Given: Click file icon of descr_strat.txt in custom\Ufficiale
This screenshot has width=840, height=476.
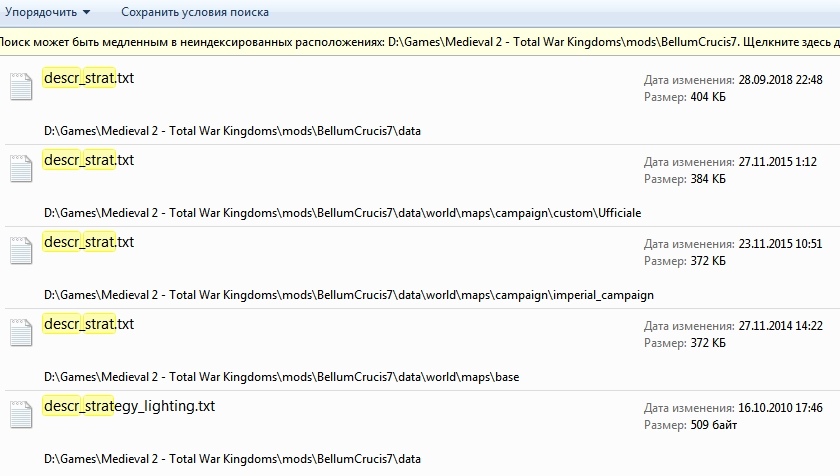Looking at the screenshot, I should pos(21,169).
